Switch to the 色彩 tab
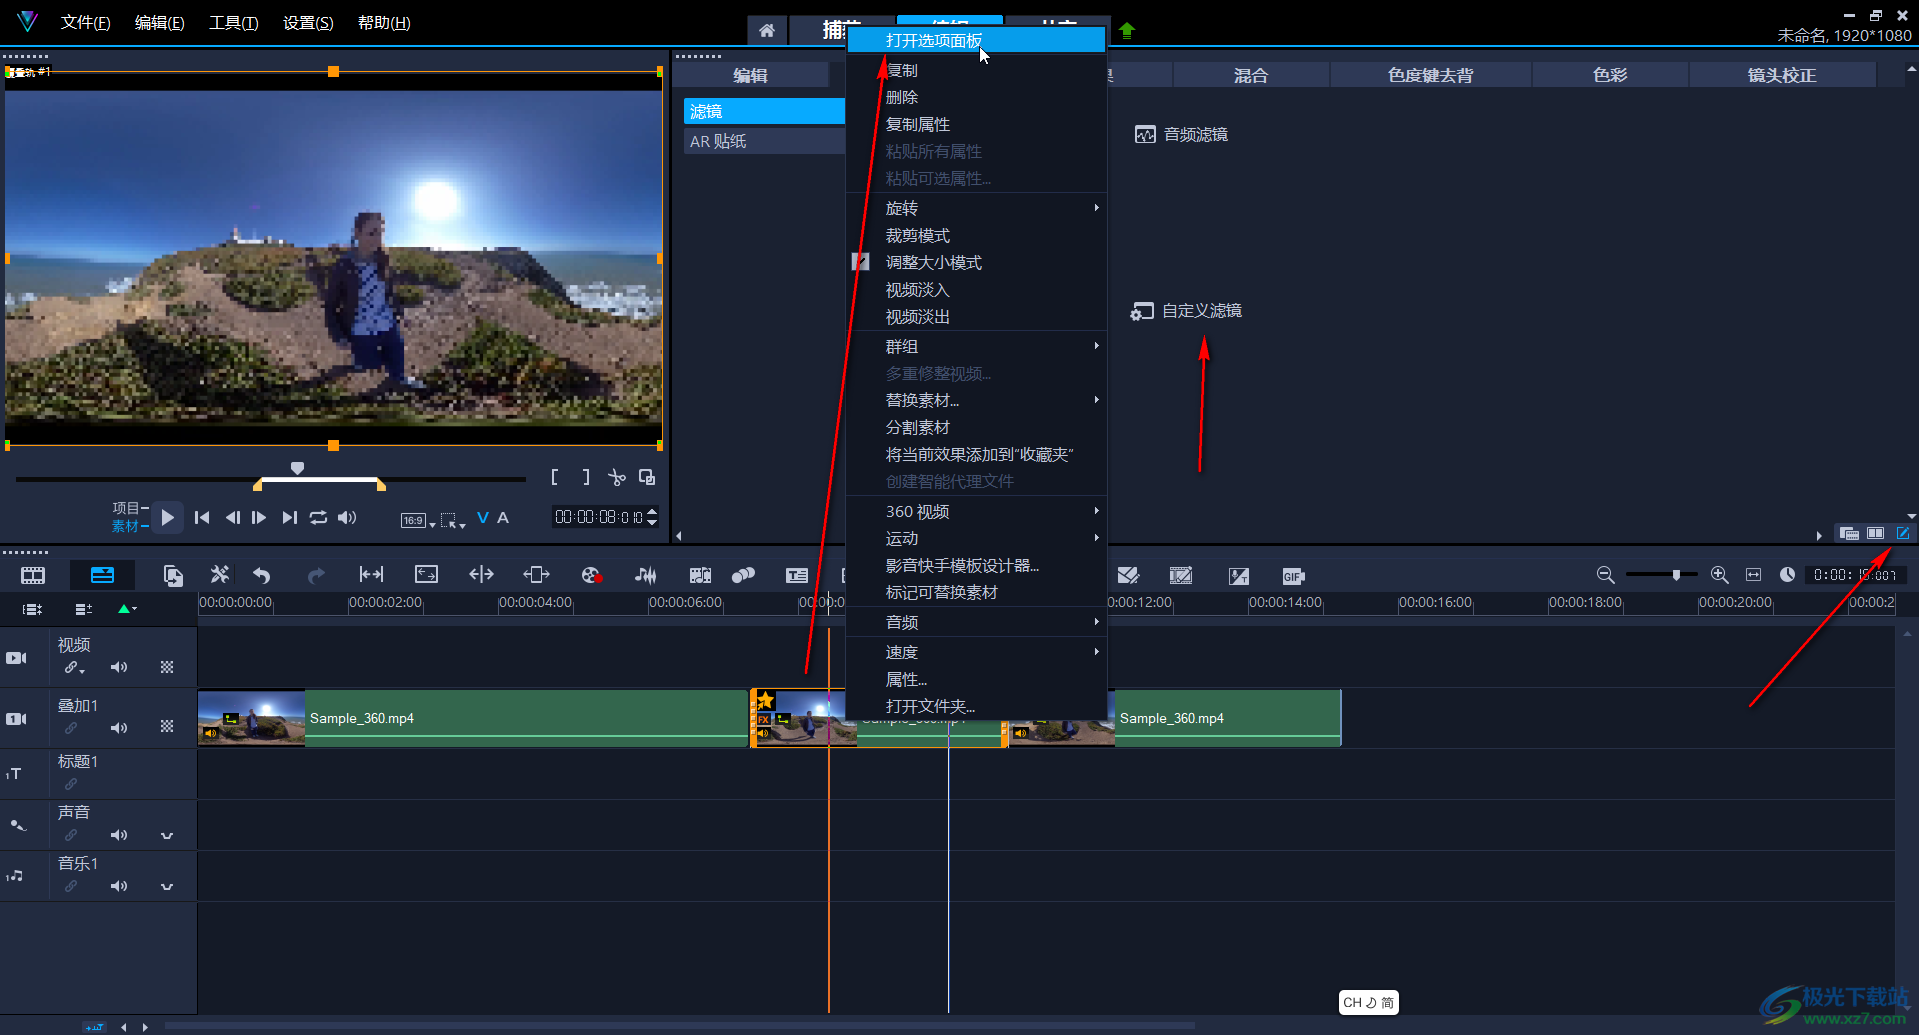The height and width of the screenshot is (1035, 1919). click(1610, 75)
